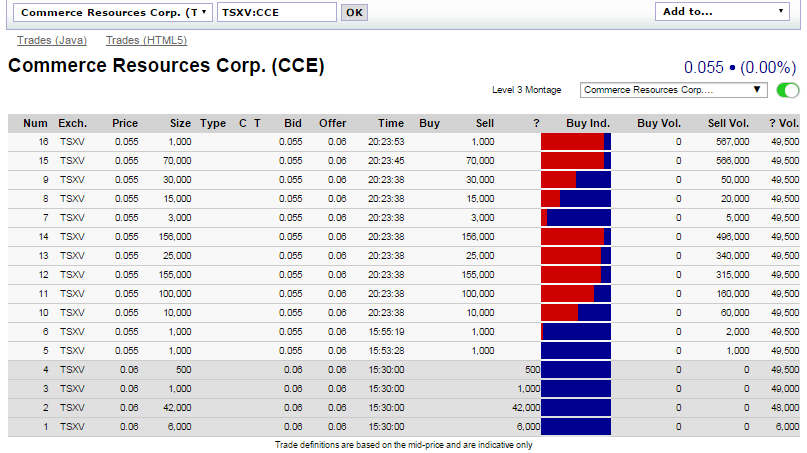Click the Level 3 Montage label

click(x=527, y=90)
